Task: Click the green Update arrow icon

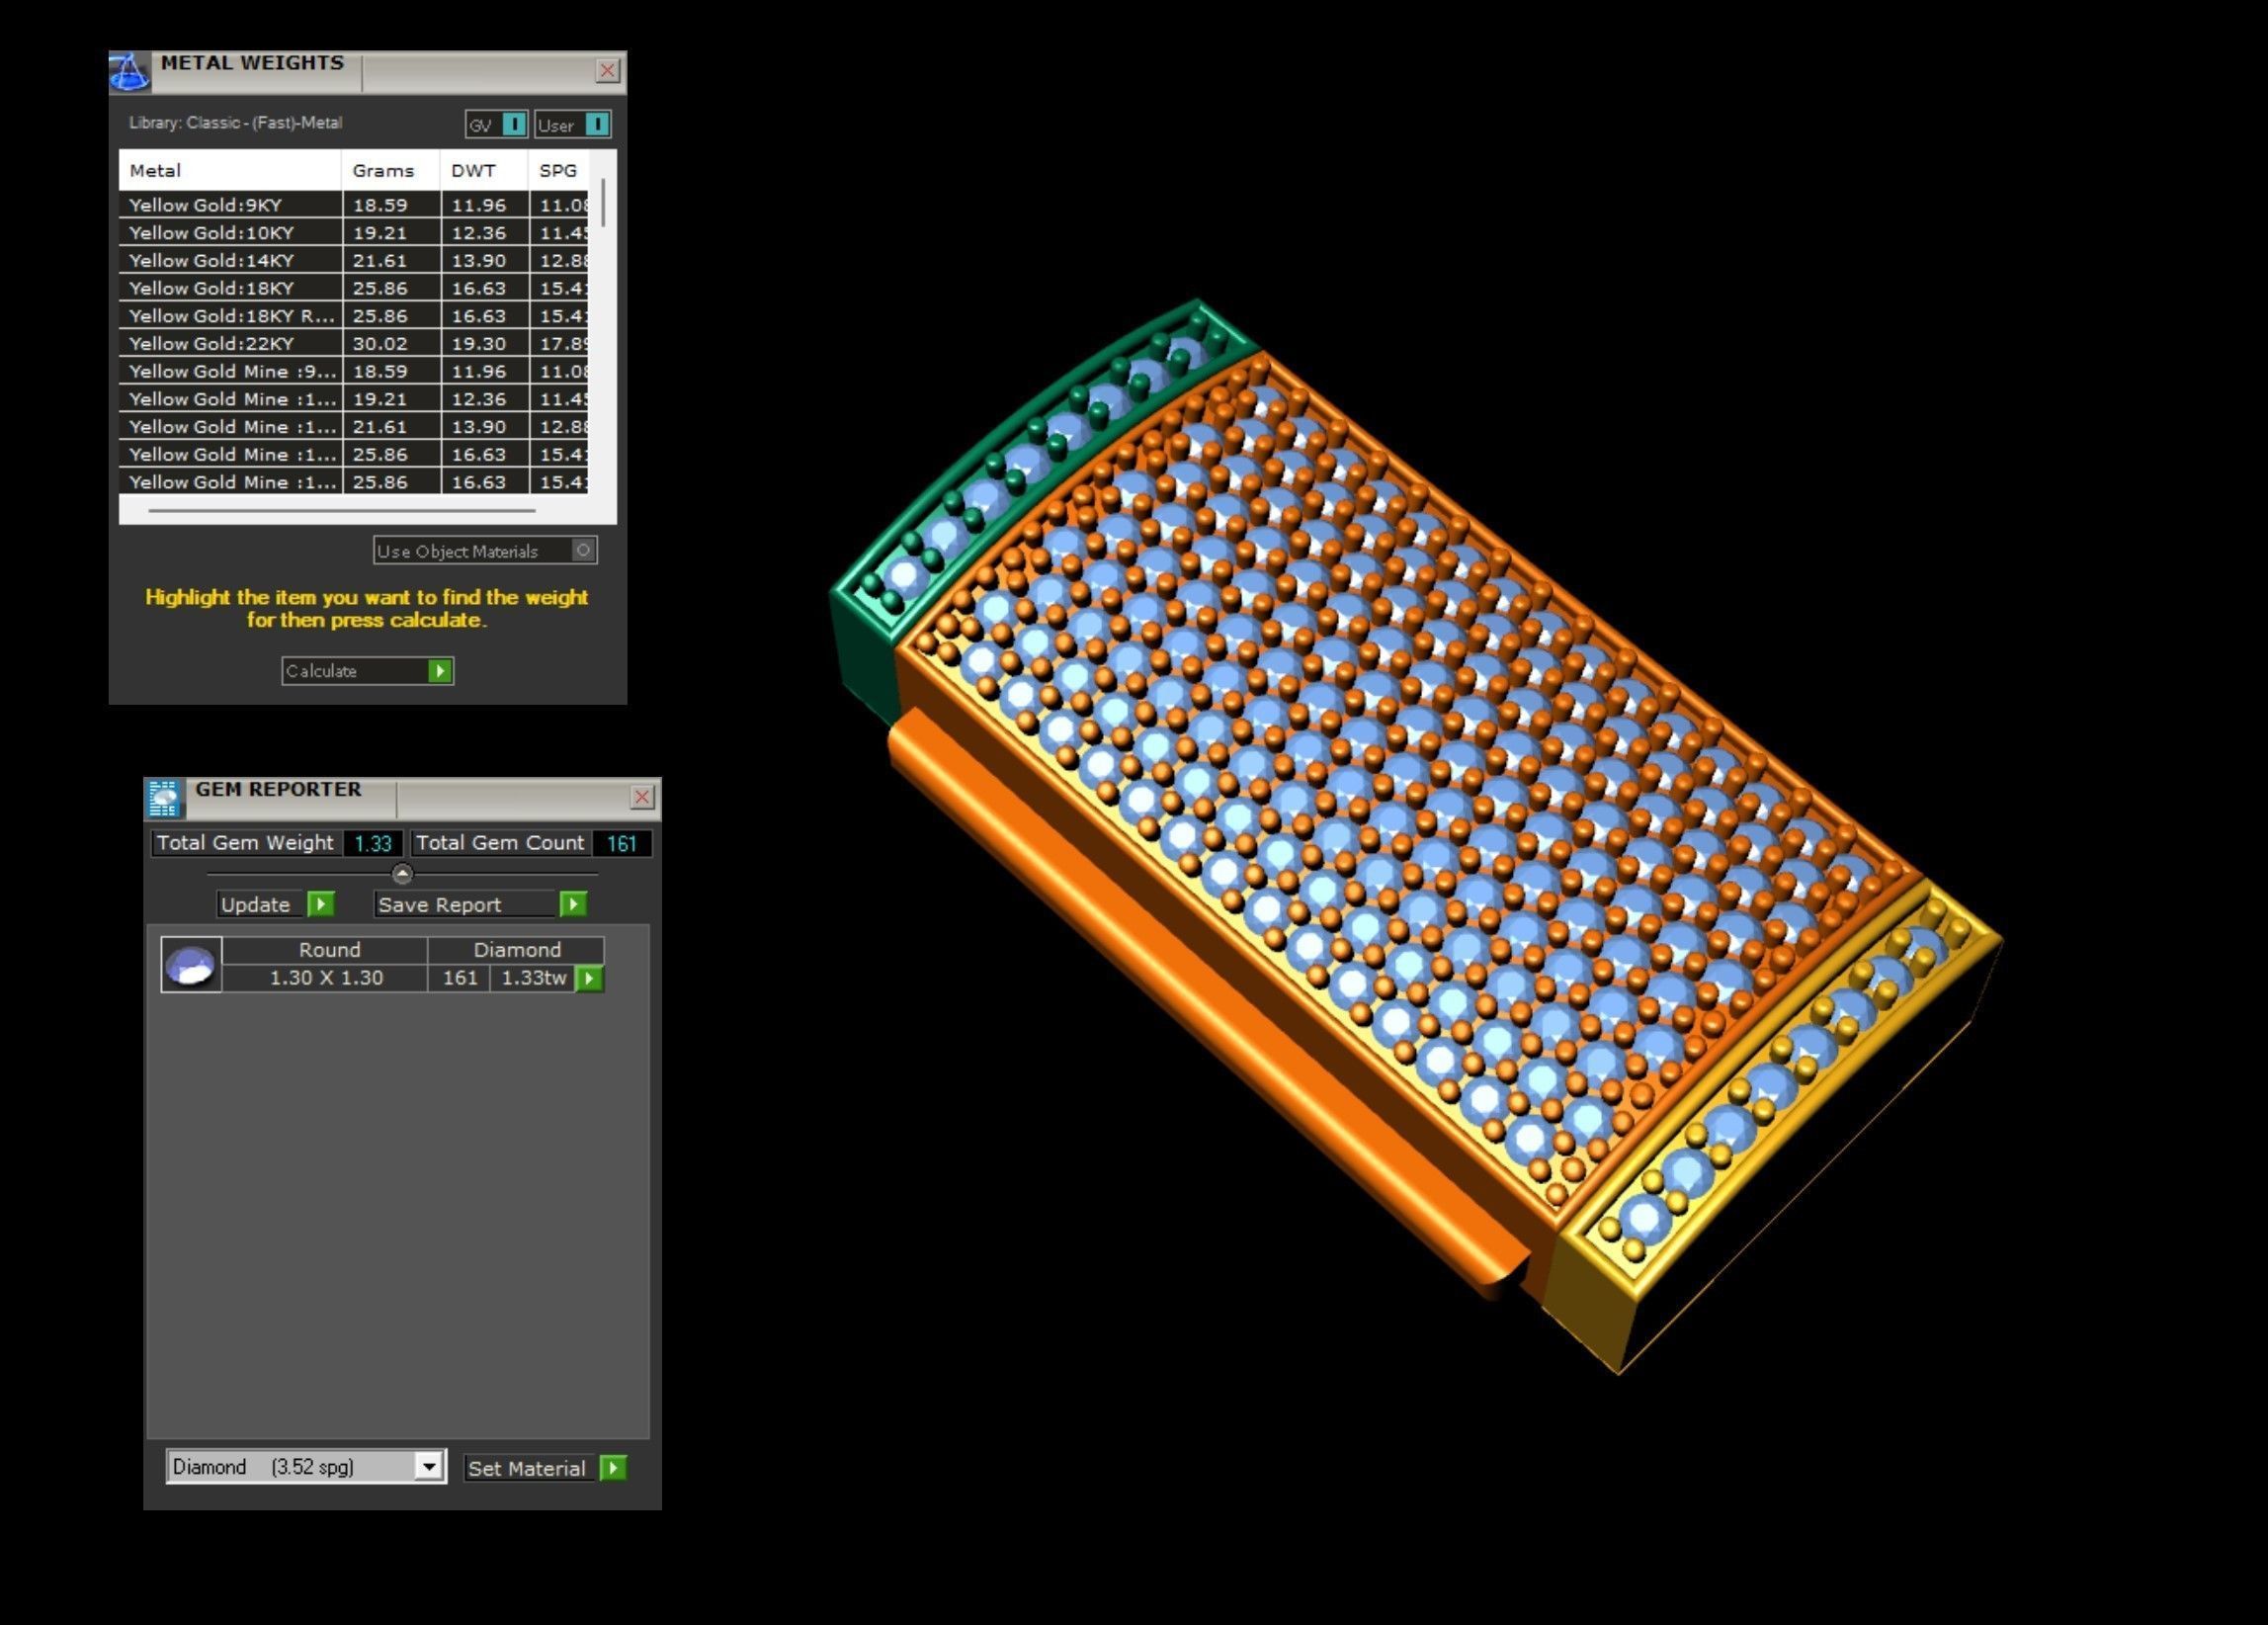Action: pos(320,904)
